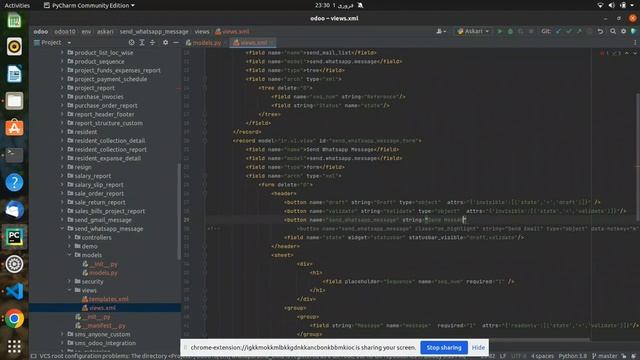Click master Git branch in status bar
The height and width of the screenshot is (360, 640).
click(x=604, y=356)
